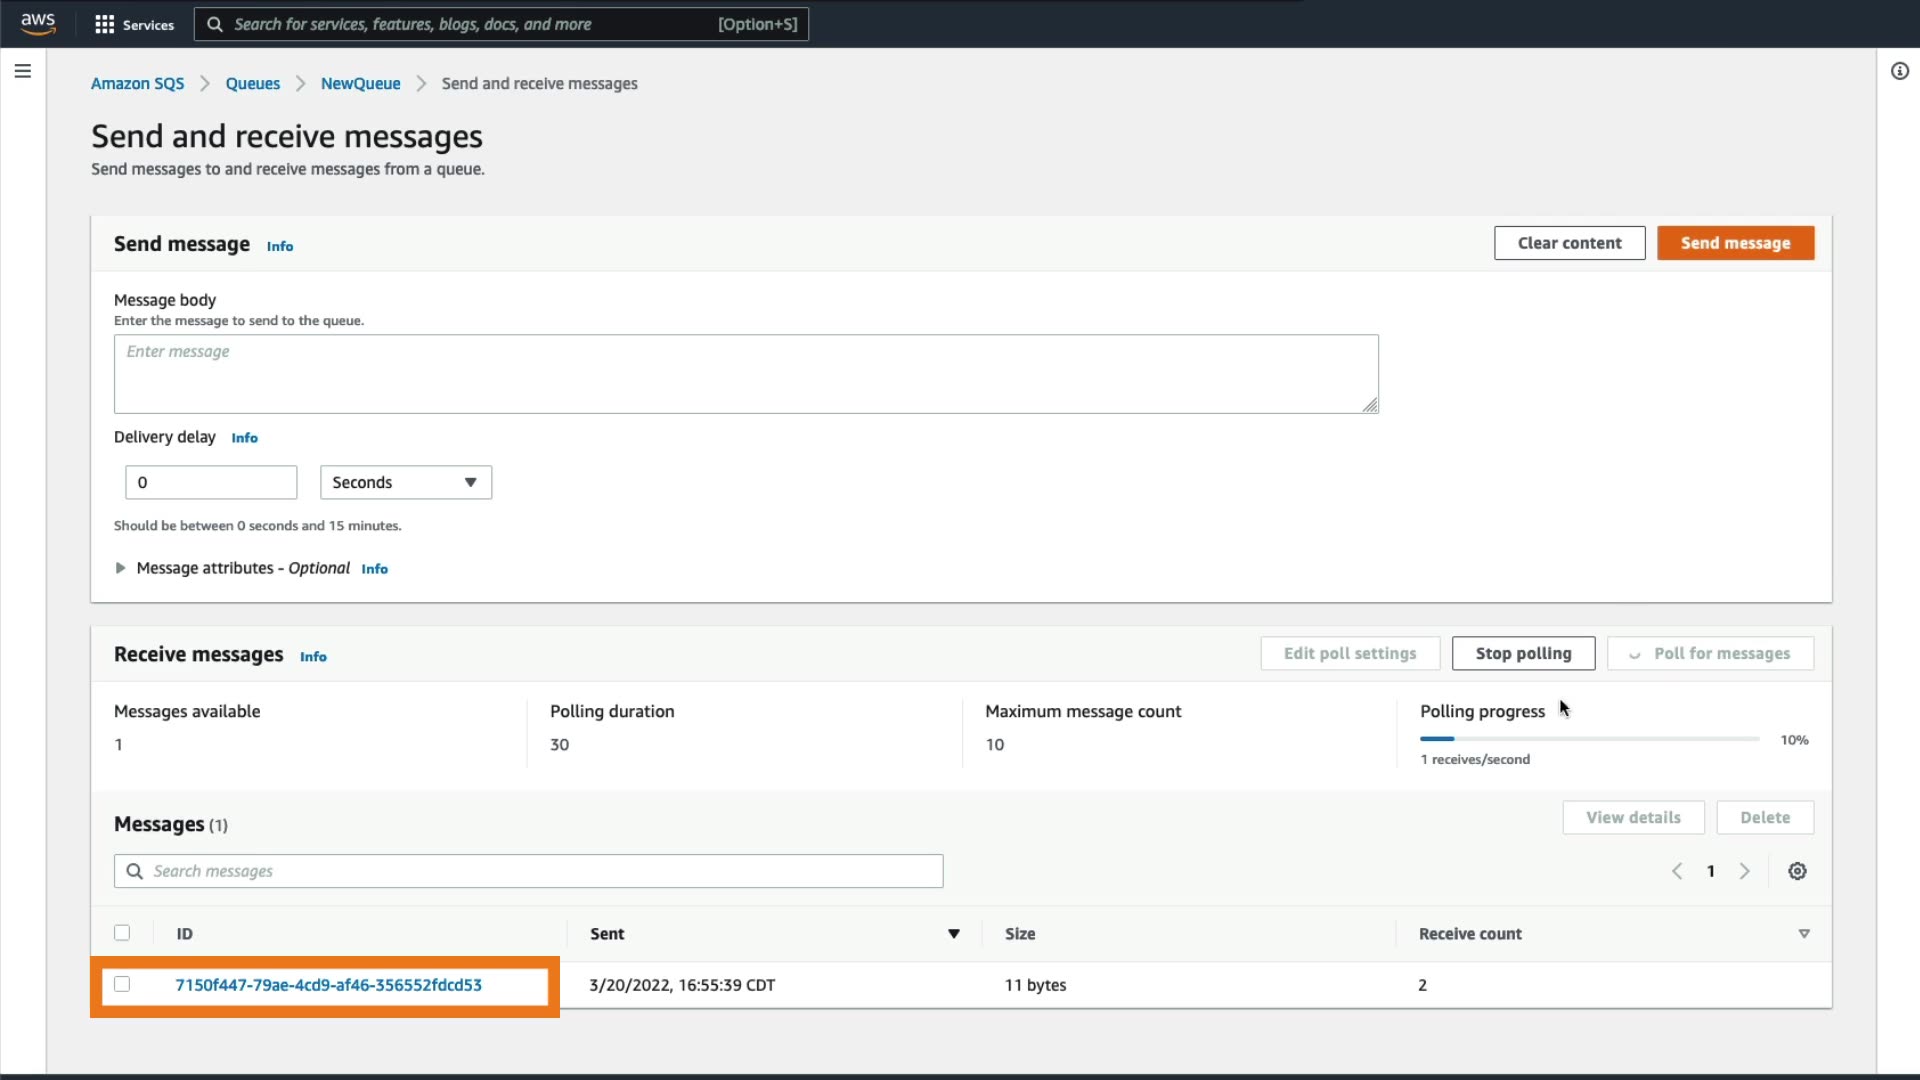Open messages table settings gear
Viewport: 1920px width, 1080px height.
tap(1797, 871)
